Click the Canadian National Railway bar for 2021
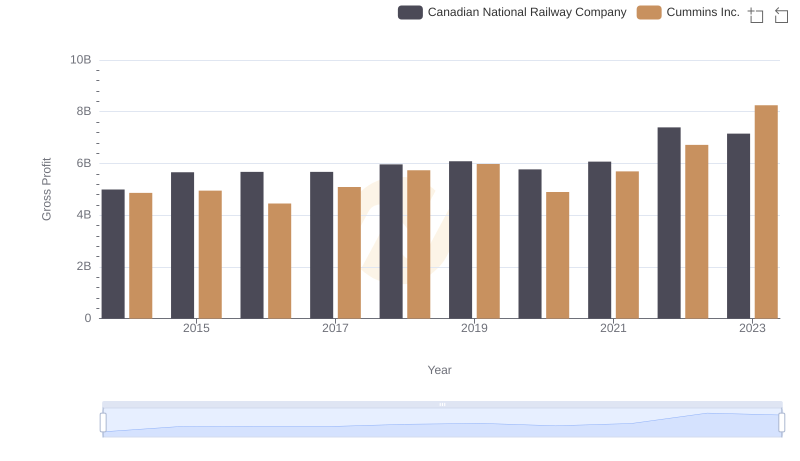Screen dimensions: 800x461 point(599,240)
